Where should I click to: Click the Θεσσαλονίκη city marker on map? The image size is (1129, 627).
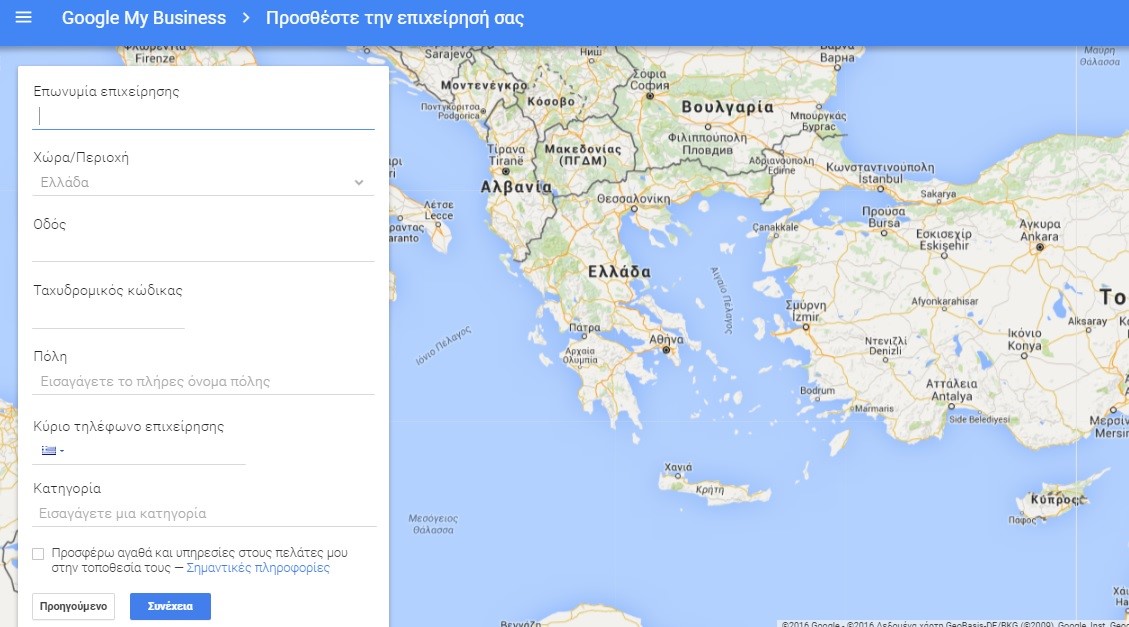(634, 210)
